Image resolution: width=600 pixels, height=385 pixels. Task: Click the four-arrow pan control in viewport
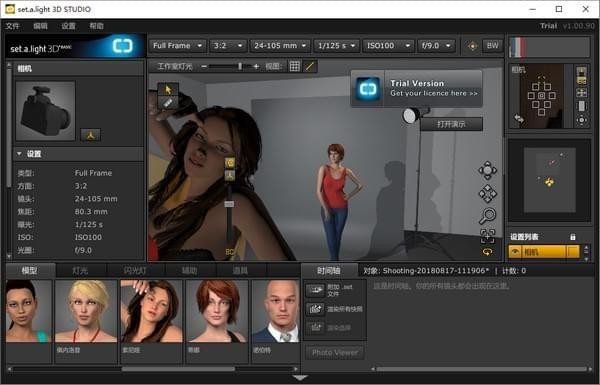[488, 193]
